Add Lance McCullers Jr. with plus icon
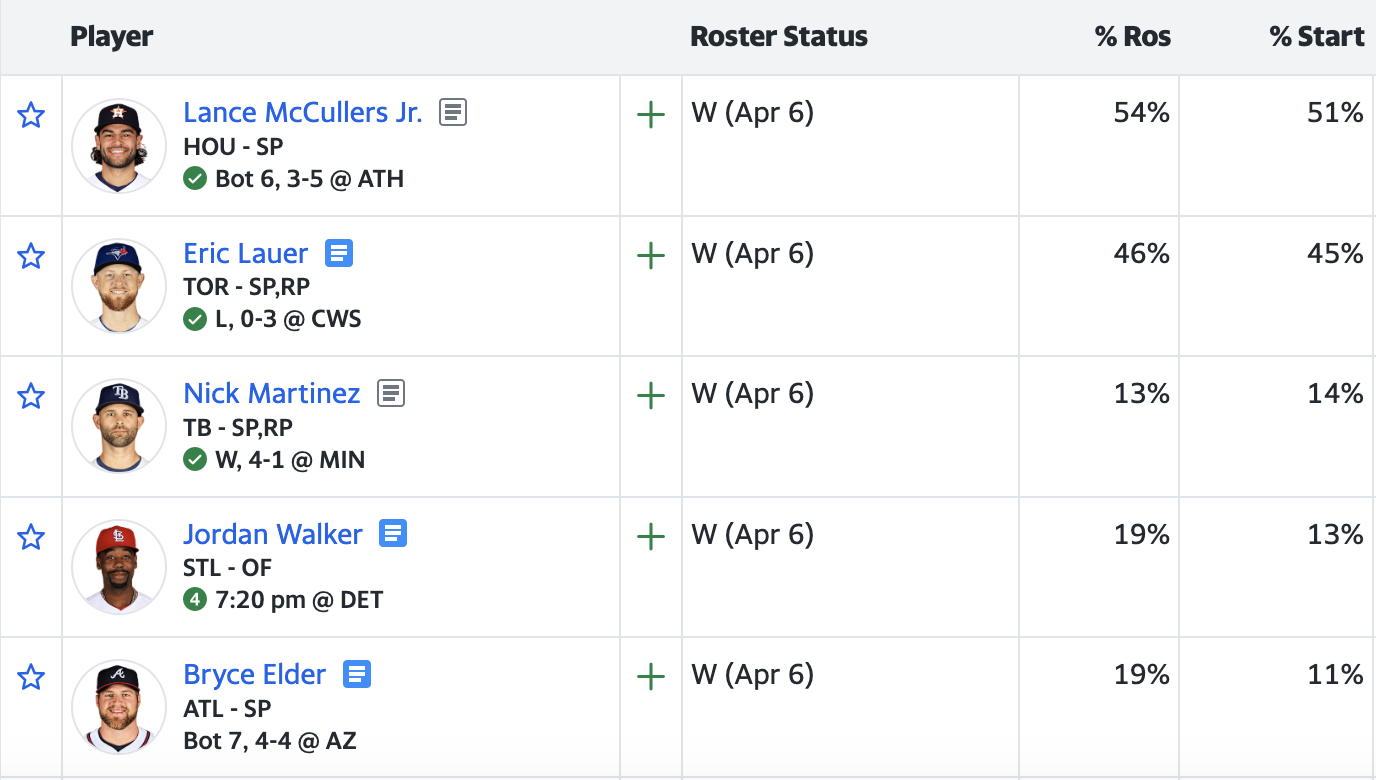The height and width of the screenshot is (780, 1376). tap(651, 115)
